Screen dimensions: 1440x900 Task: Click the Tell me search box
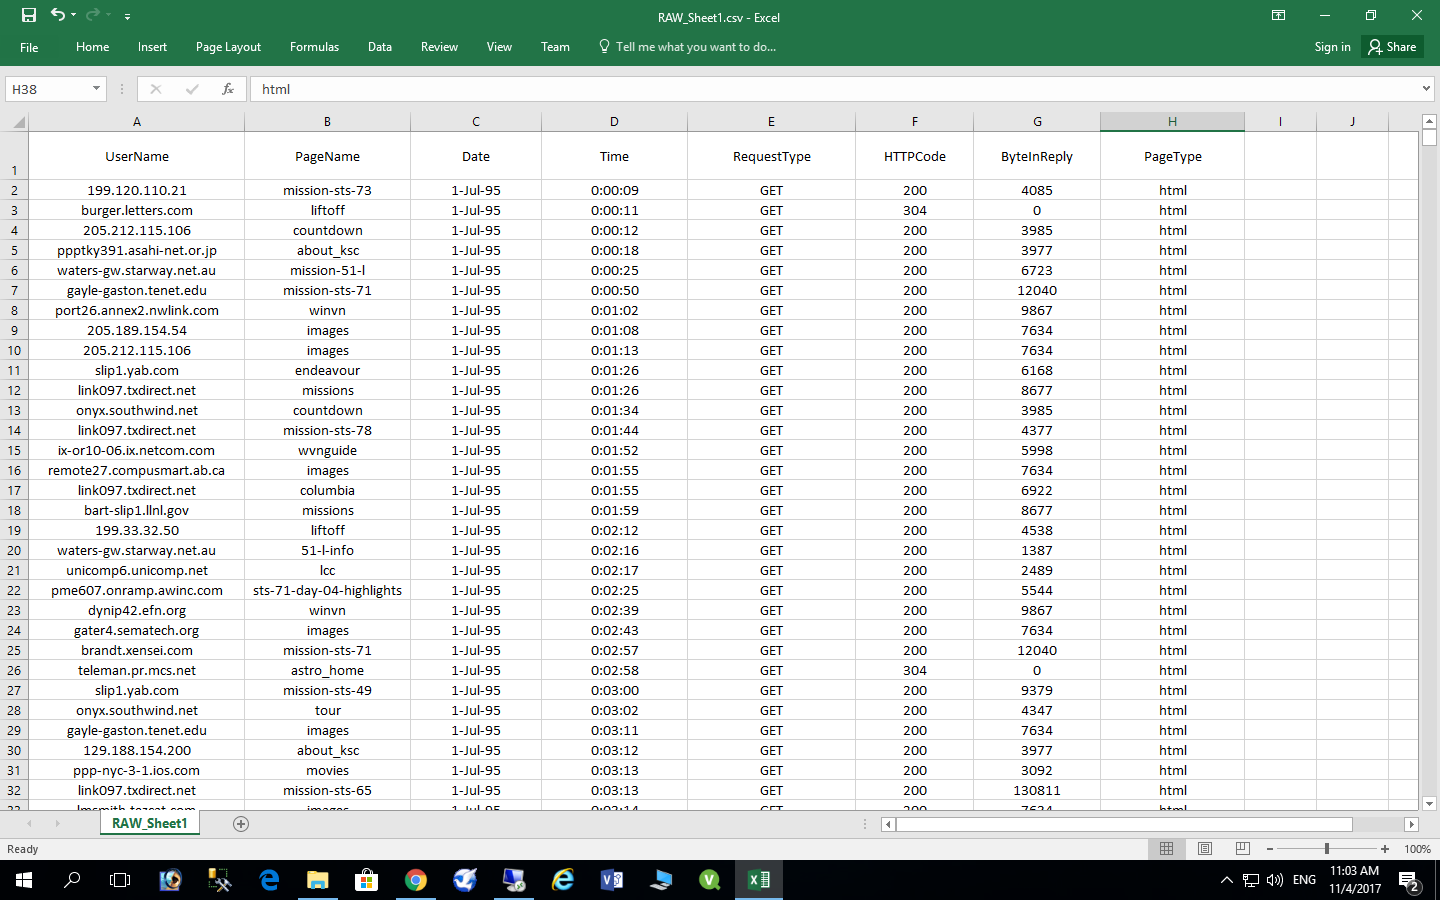(x=695, y=47)
